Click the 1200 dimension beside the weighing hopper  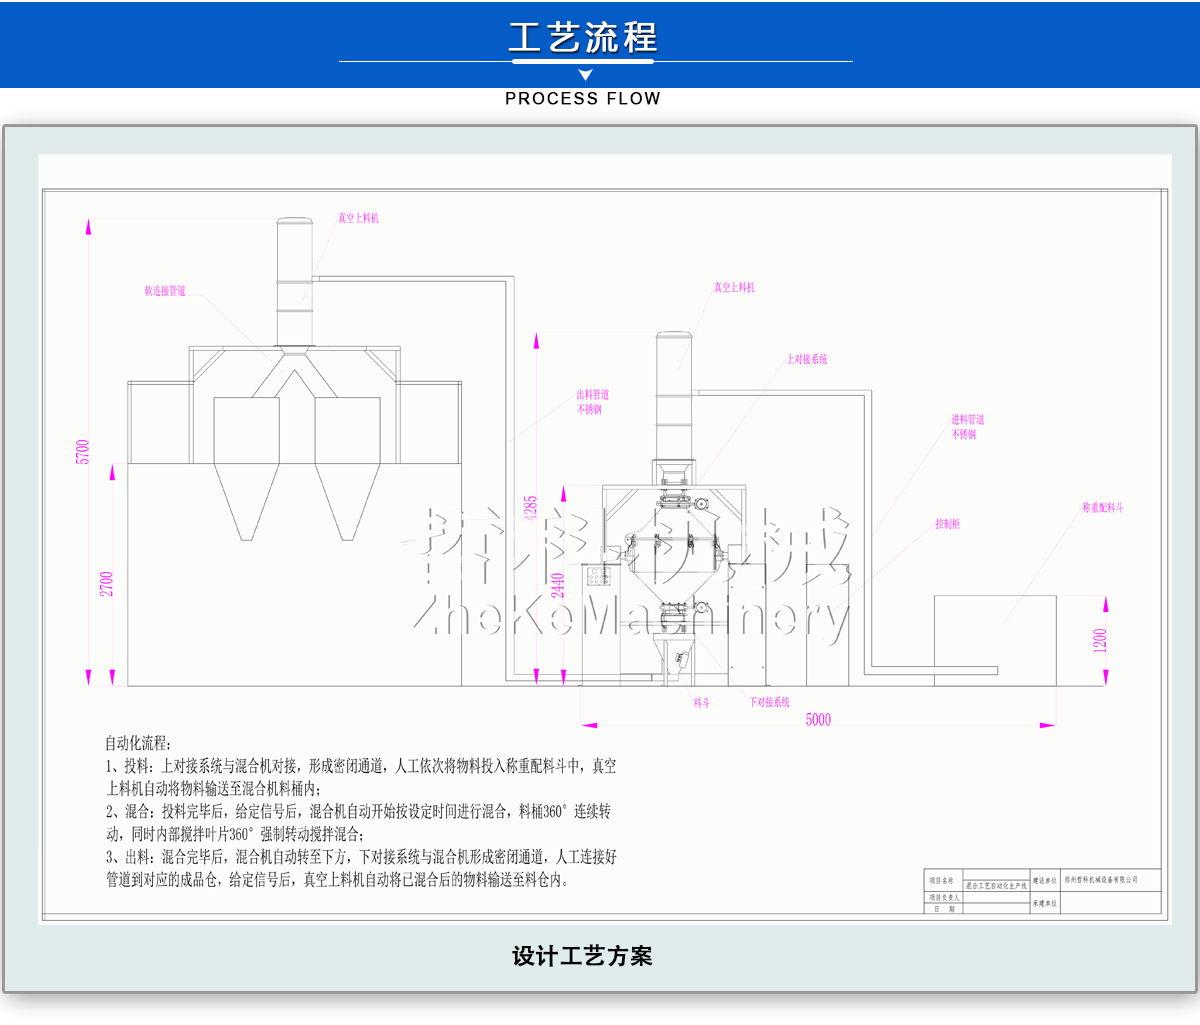pos(1100,641)
